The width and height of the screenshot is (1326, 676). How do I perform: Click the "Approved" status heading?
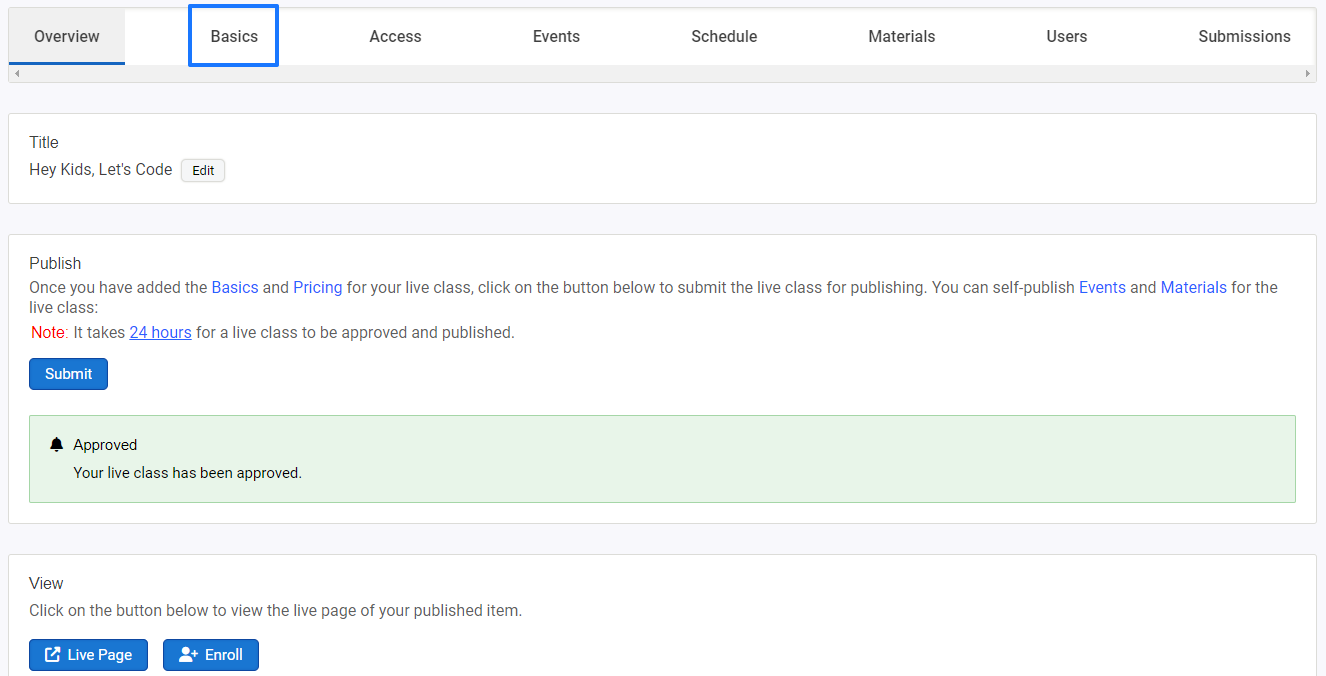[105, 445]
